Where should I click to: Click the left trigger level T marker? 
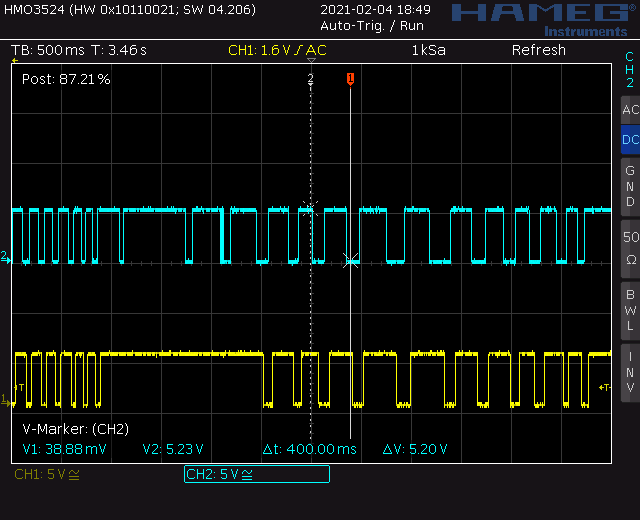(x=19, y=387)
